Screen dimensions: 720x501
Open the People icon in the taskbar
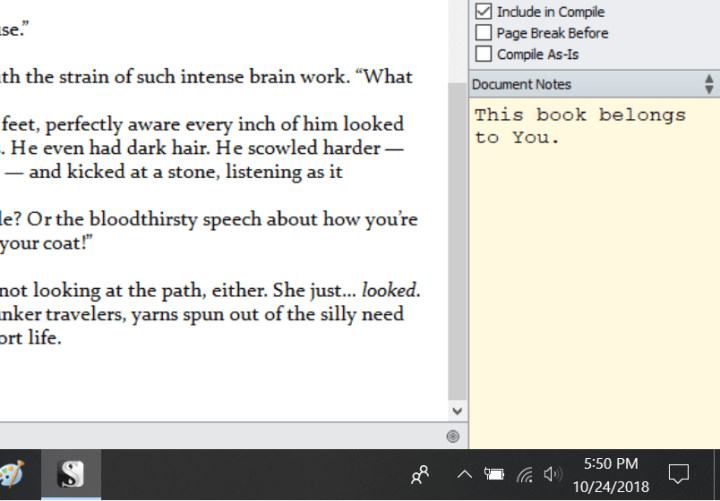click(x=420, y=475)
